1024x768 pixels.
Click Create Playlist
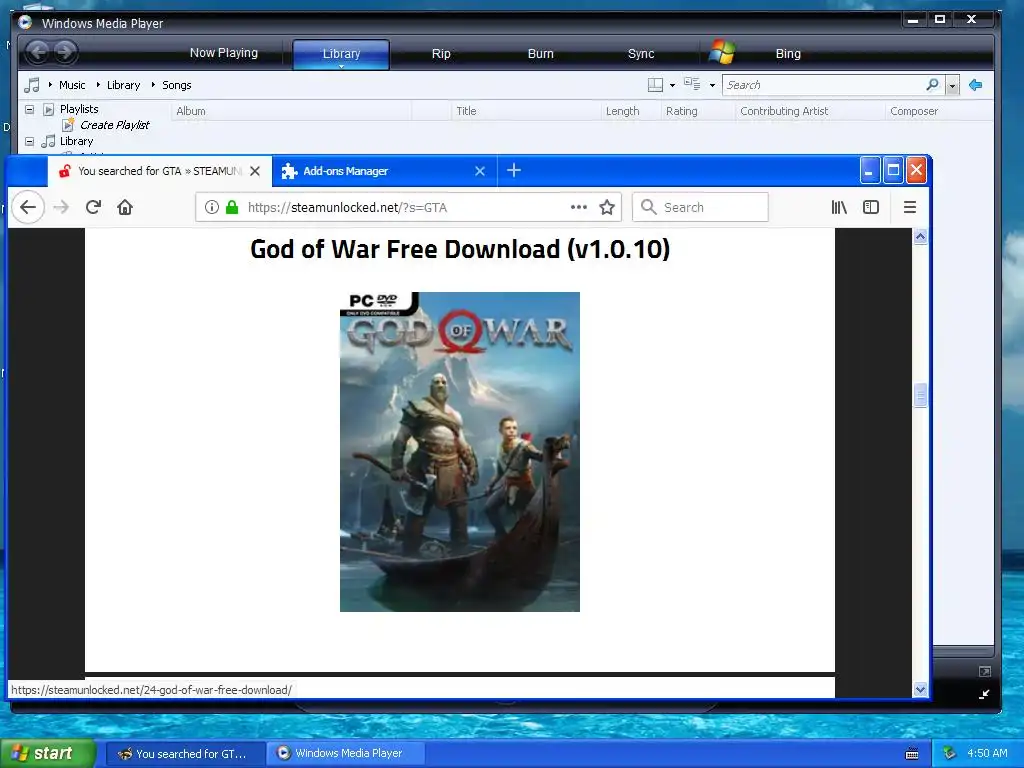pos(114,125)
